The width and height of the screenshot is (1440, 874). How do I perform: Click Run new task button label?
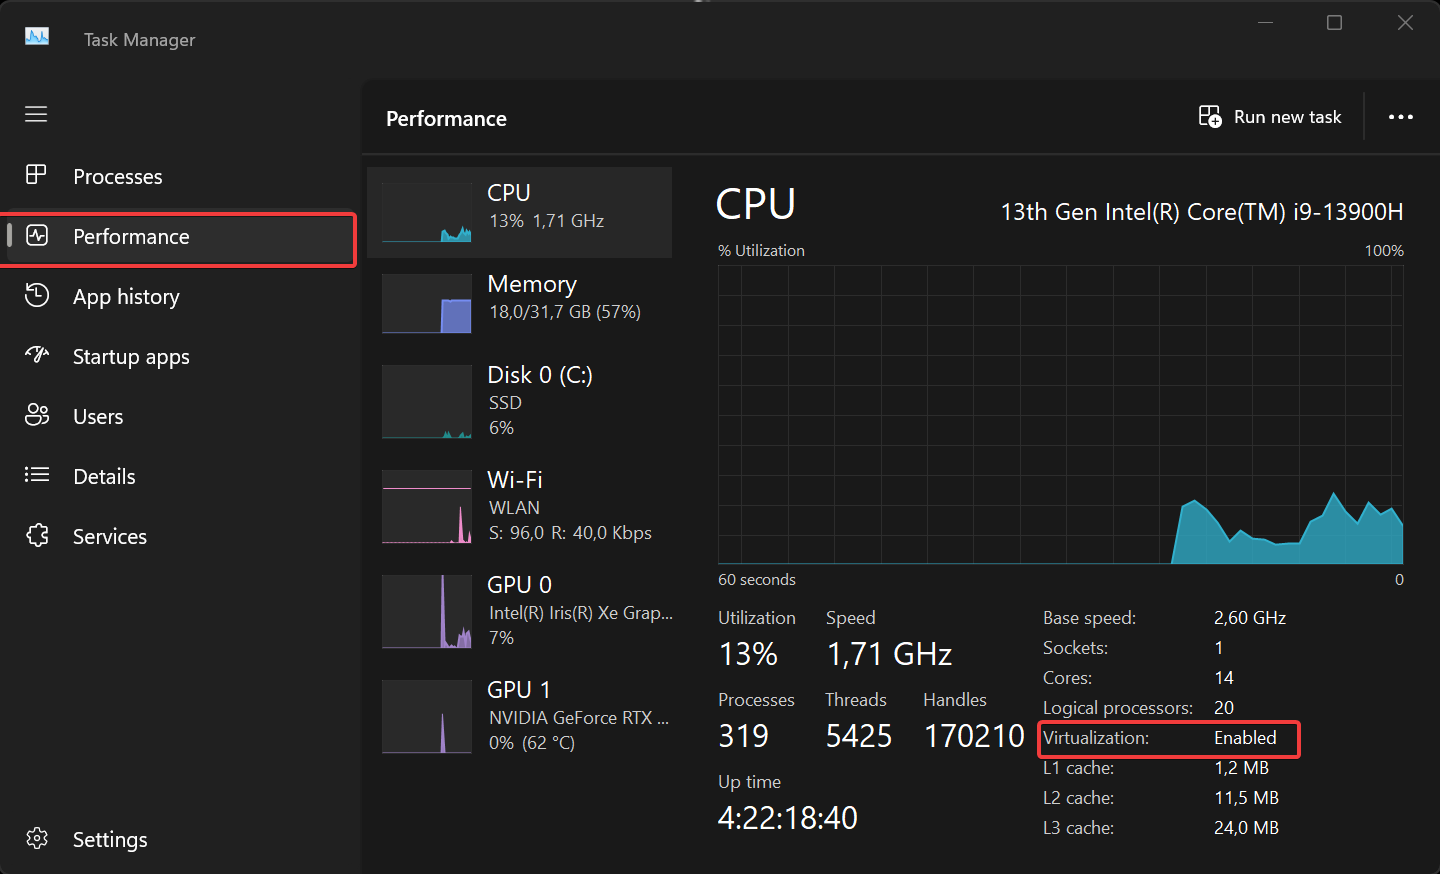pos(1287,117)
